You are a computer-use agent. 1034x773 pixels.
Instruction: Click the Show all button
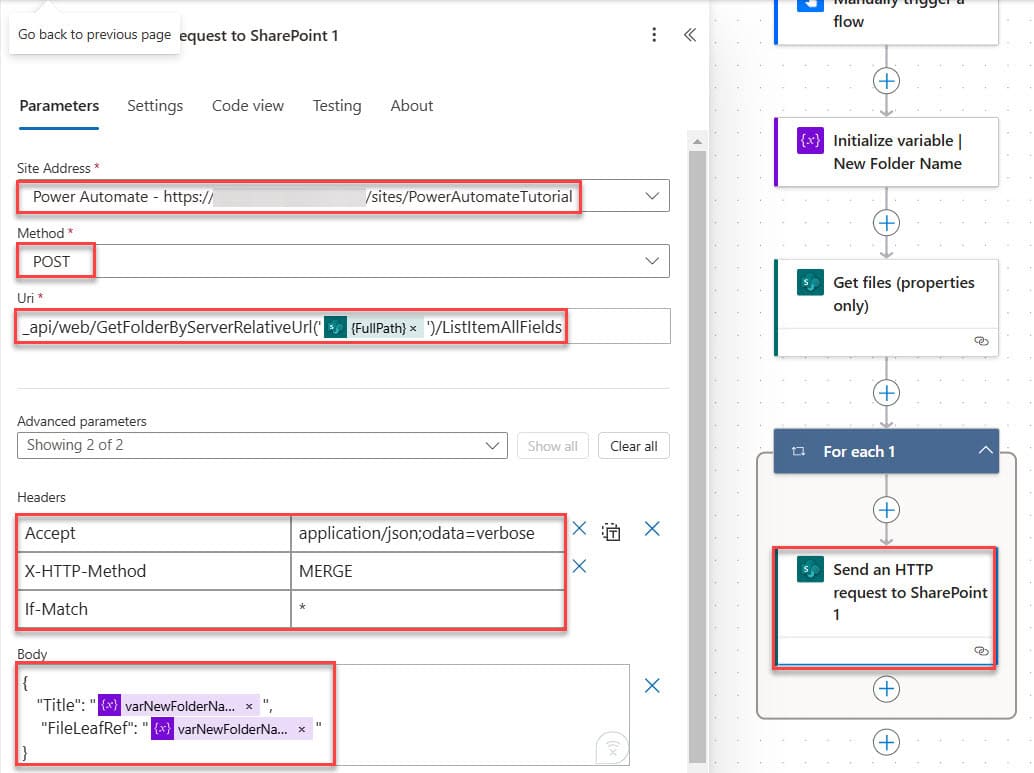(x=552, y=445)
